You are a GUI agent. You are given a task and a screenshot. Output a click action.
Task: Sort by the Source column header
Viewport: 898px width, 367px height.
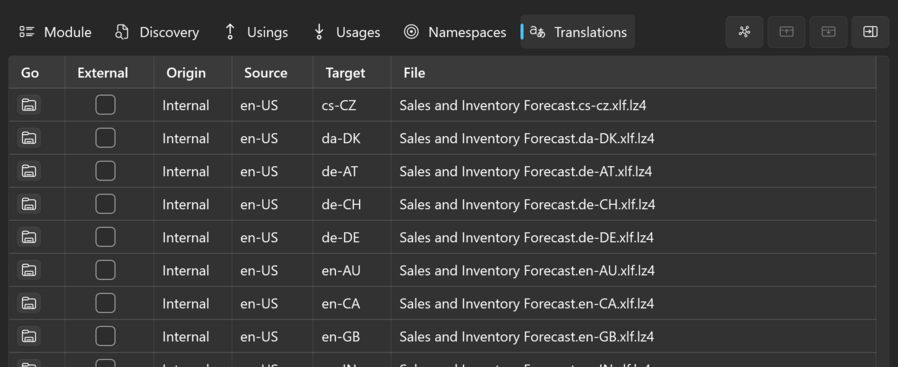pyautogui.click(x=273, y=73)
